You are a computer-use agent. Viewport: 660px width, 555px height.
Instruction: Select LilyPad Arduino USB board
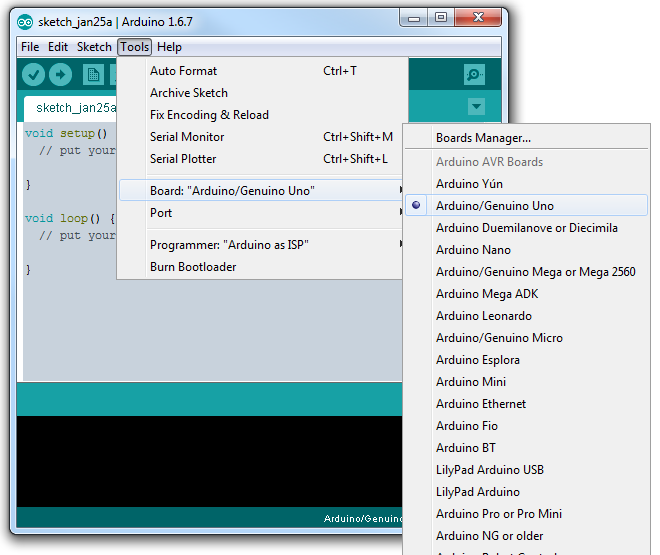point(526,470)
